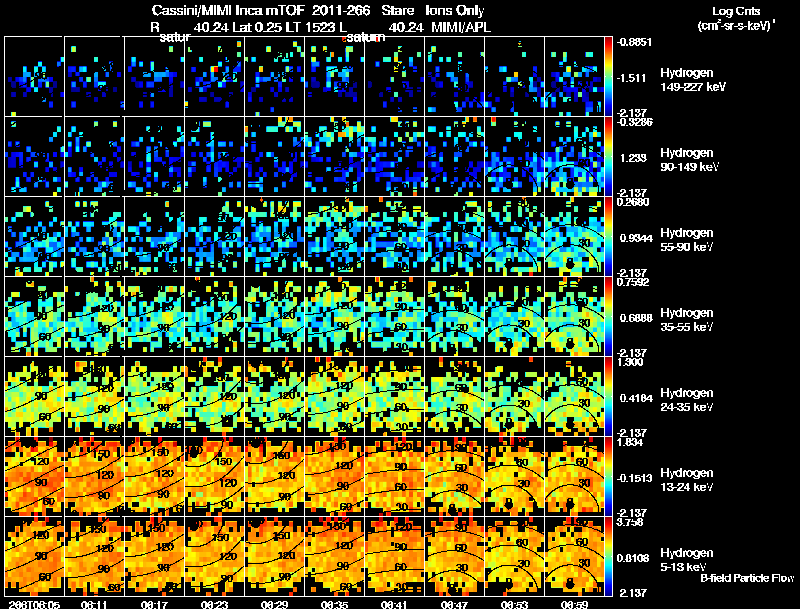Image resolution: width=800 pixels, height=609 pixels.
Task: Click the 06:11 time label
Action: pos(94,604)
